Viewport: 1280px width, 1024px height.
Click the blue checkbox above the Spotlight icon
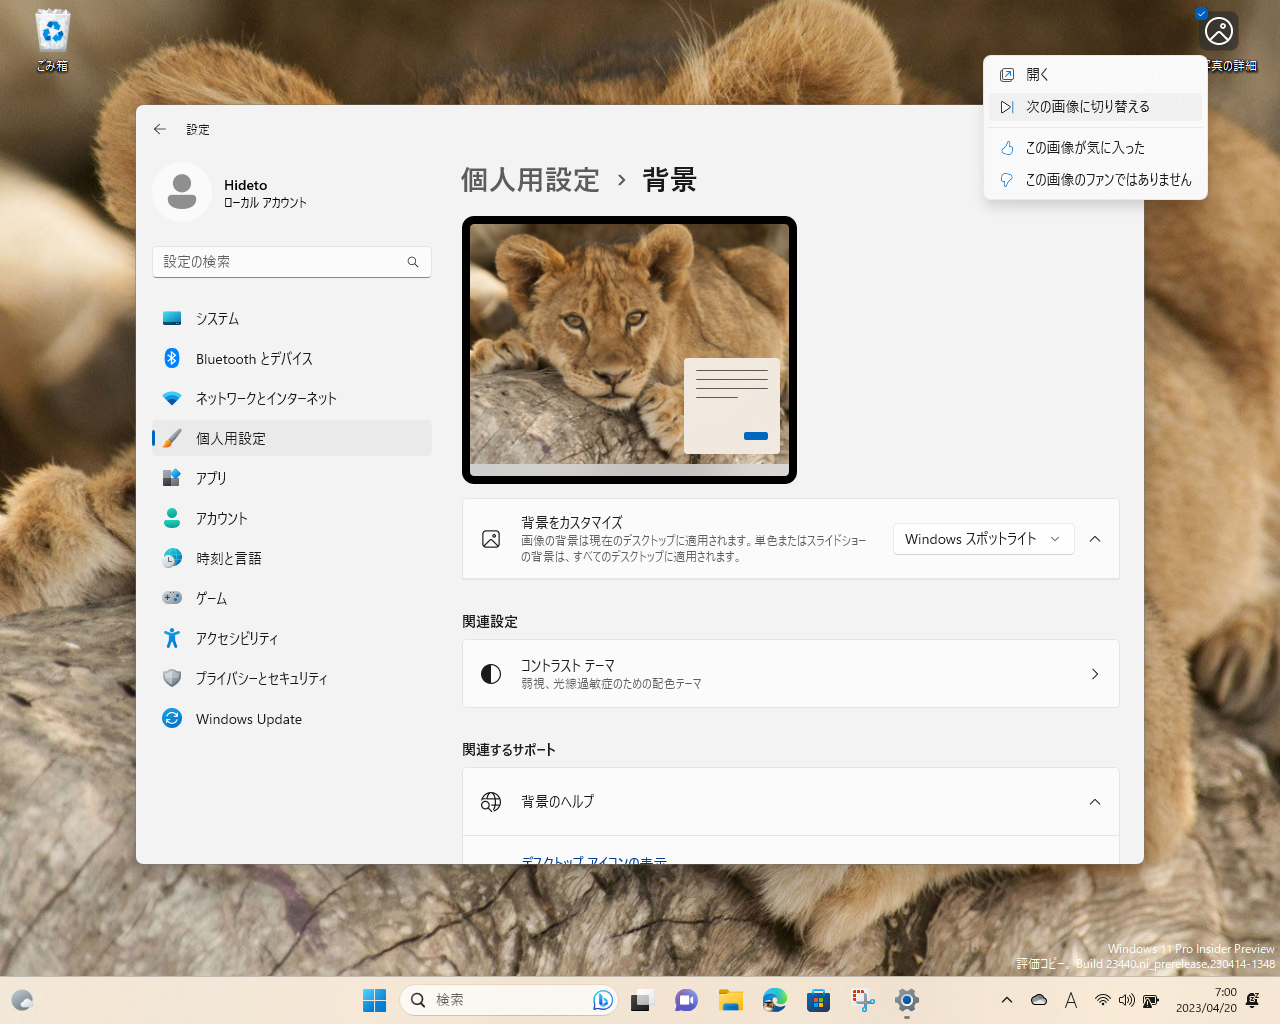tap(1201, 13)
